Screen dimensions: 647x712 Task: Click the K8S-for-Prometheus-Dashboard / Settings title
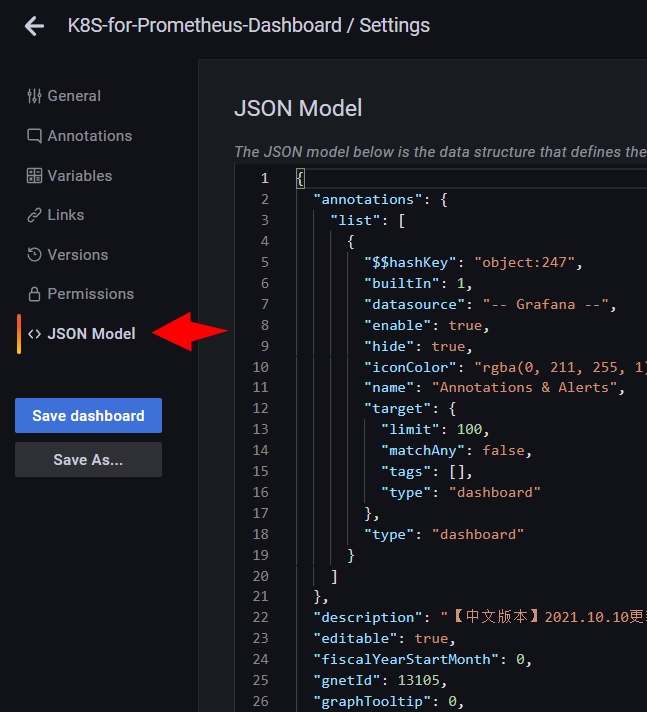click(x=248, y=25)
